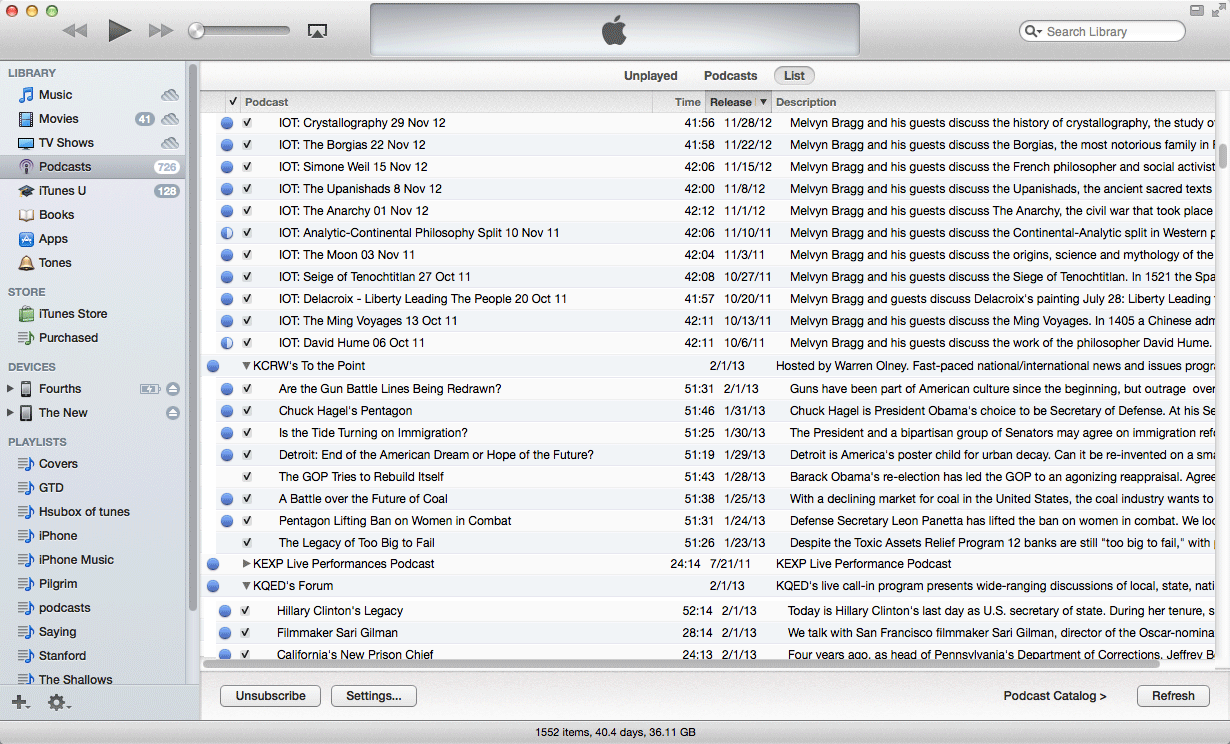Toggle checkbox for Hillary Clinton's Legacy
This screenshot has height=744, width=1230.
tap(246, 611)
